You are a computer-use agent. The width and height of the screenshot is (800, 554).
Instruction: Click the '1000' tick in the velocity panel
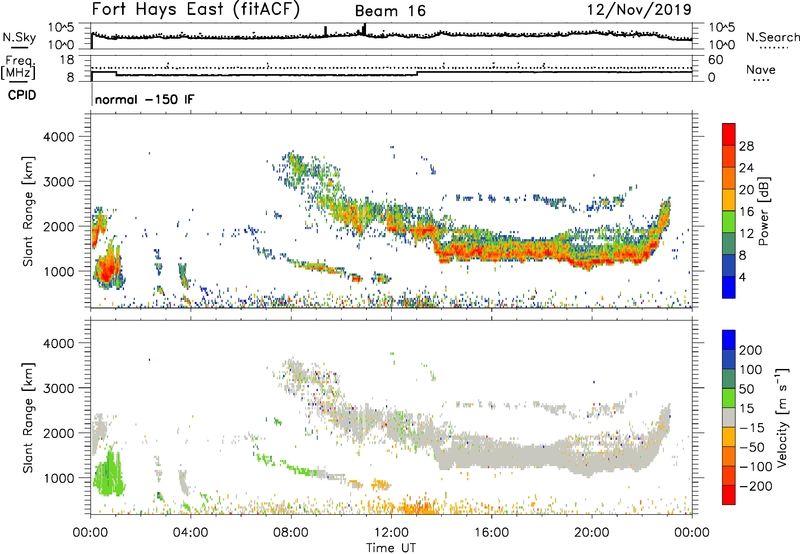pos(58,478)
